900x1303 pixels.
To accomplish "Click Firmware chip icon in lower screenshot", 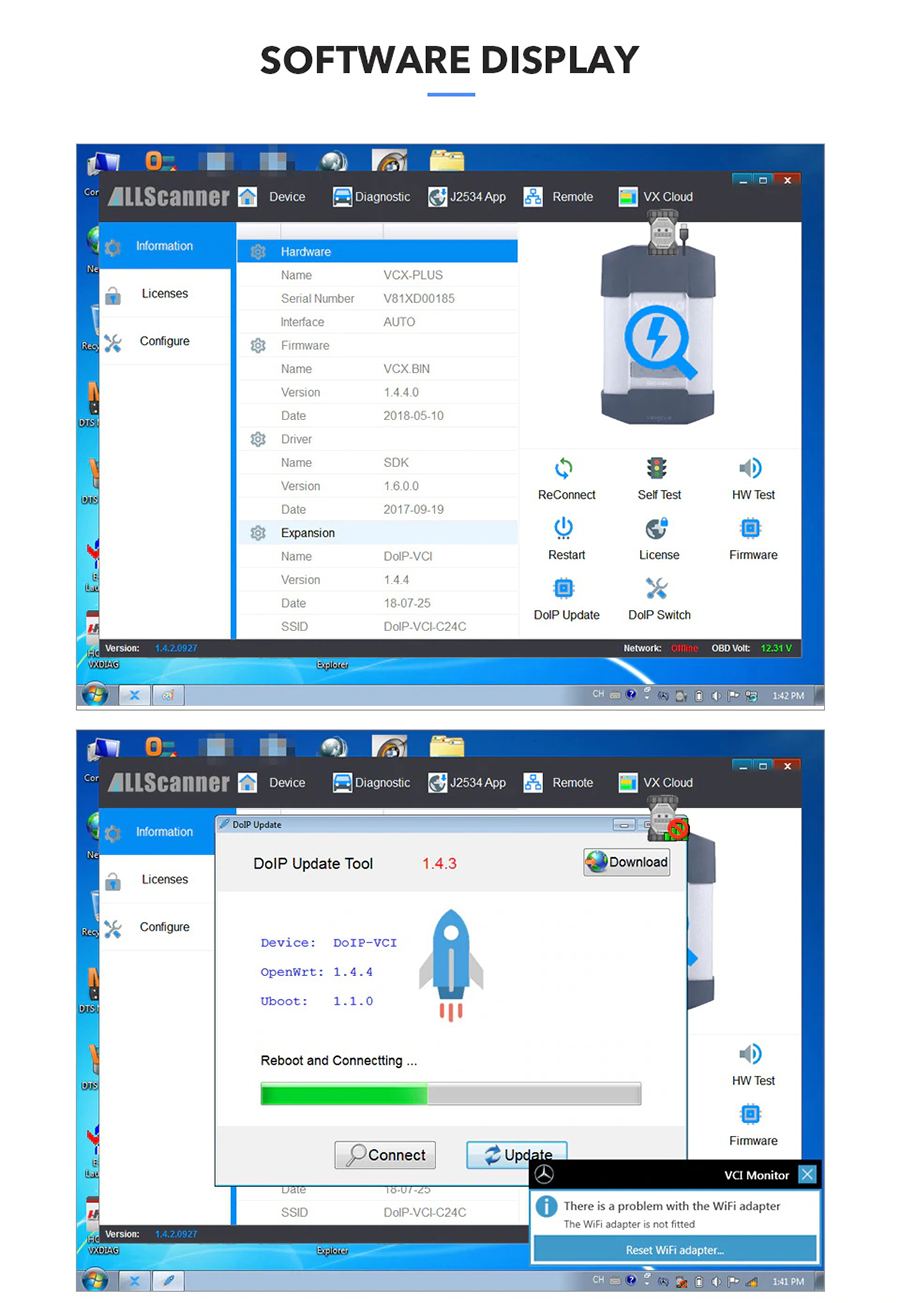I will pos(751,1114).
